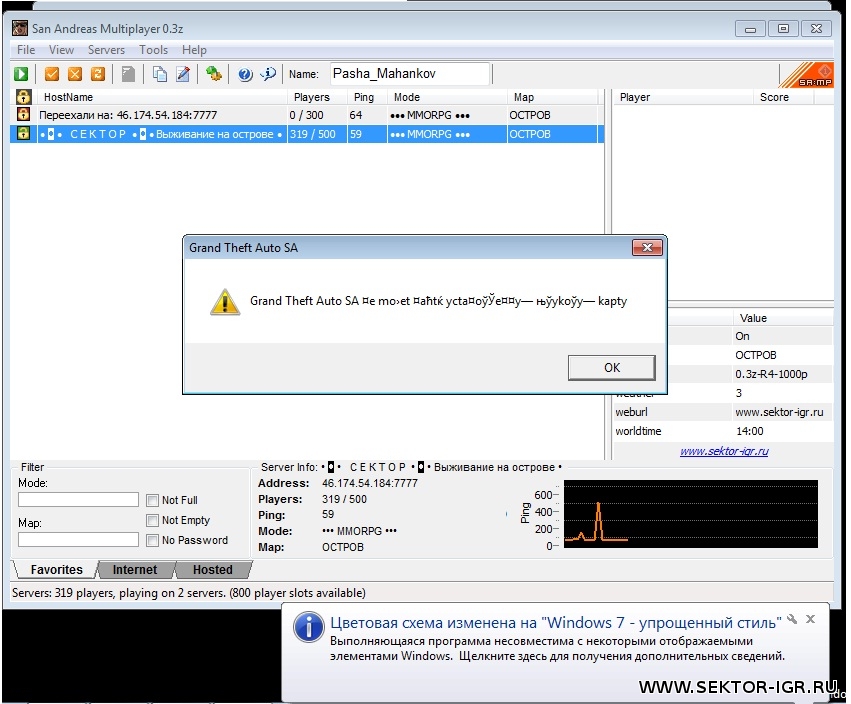Click the '14:00' worldtime value
The height and width of the screenshot is (704, 851).
point(750,431)
